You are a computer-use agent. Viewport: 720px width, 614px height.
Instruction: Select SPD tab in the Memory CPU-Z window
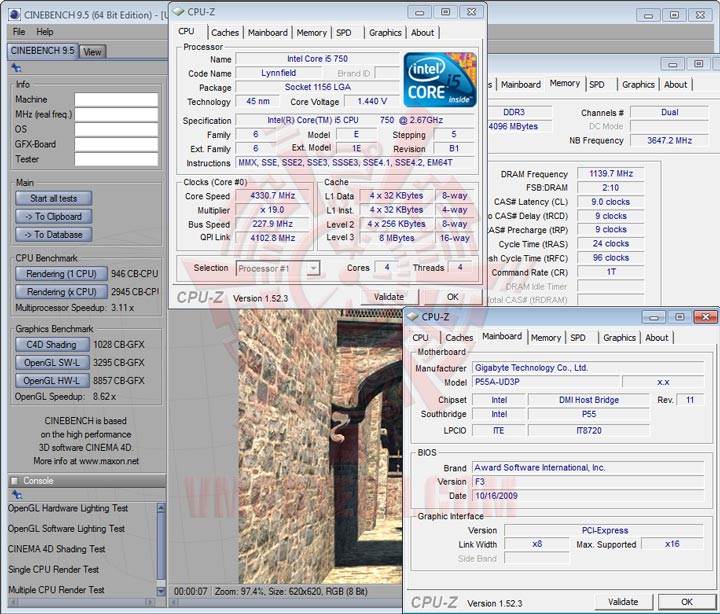[x=597, y=84]
